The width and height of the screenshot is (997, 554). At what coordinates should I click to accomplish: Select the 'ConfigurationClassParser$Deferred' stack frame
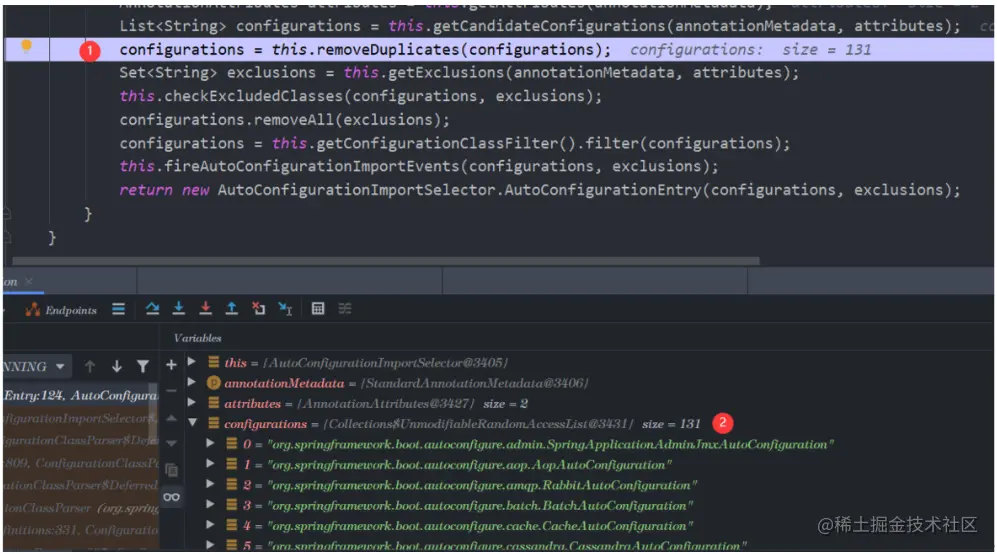(80, 485)
